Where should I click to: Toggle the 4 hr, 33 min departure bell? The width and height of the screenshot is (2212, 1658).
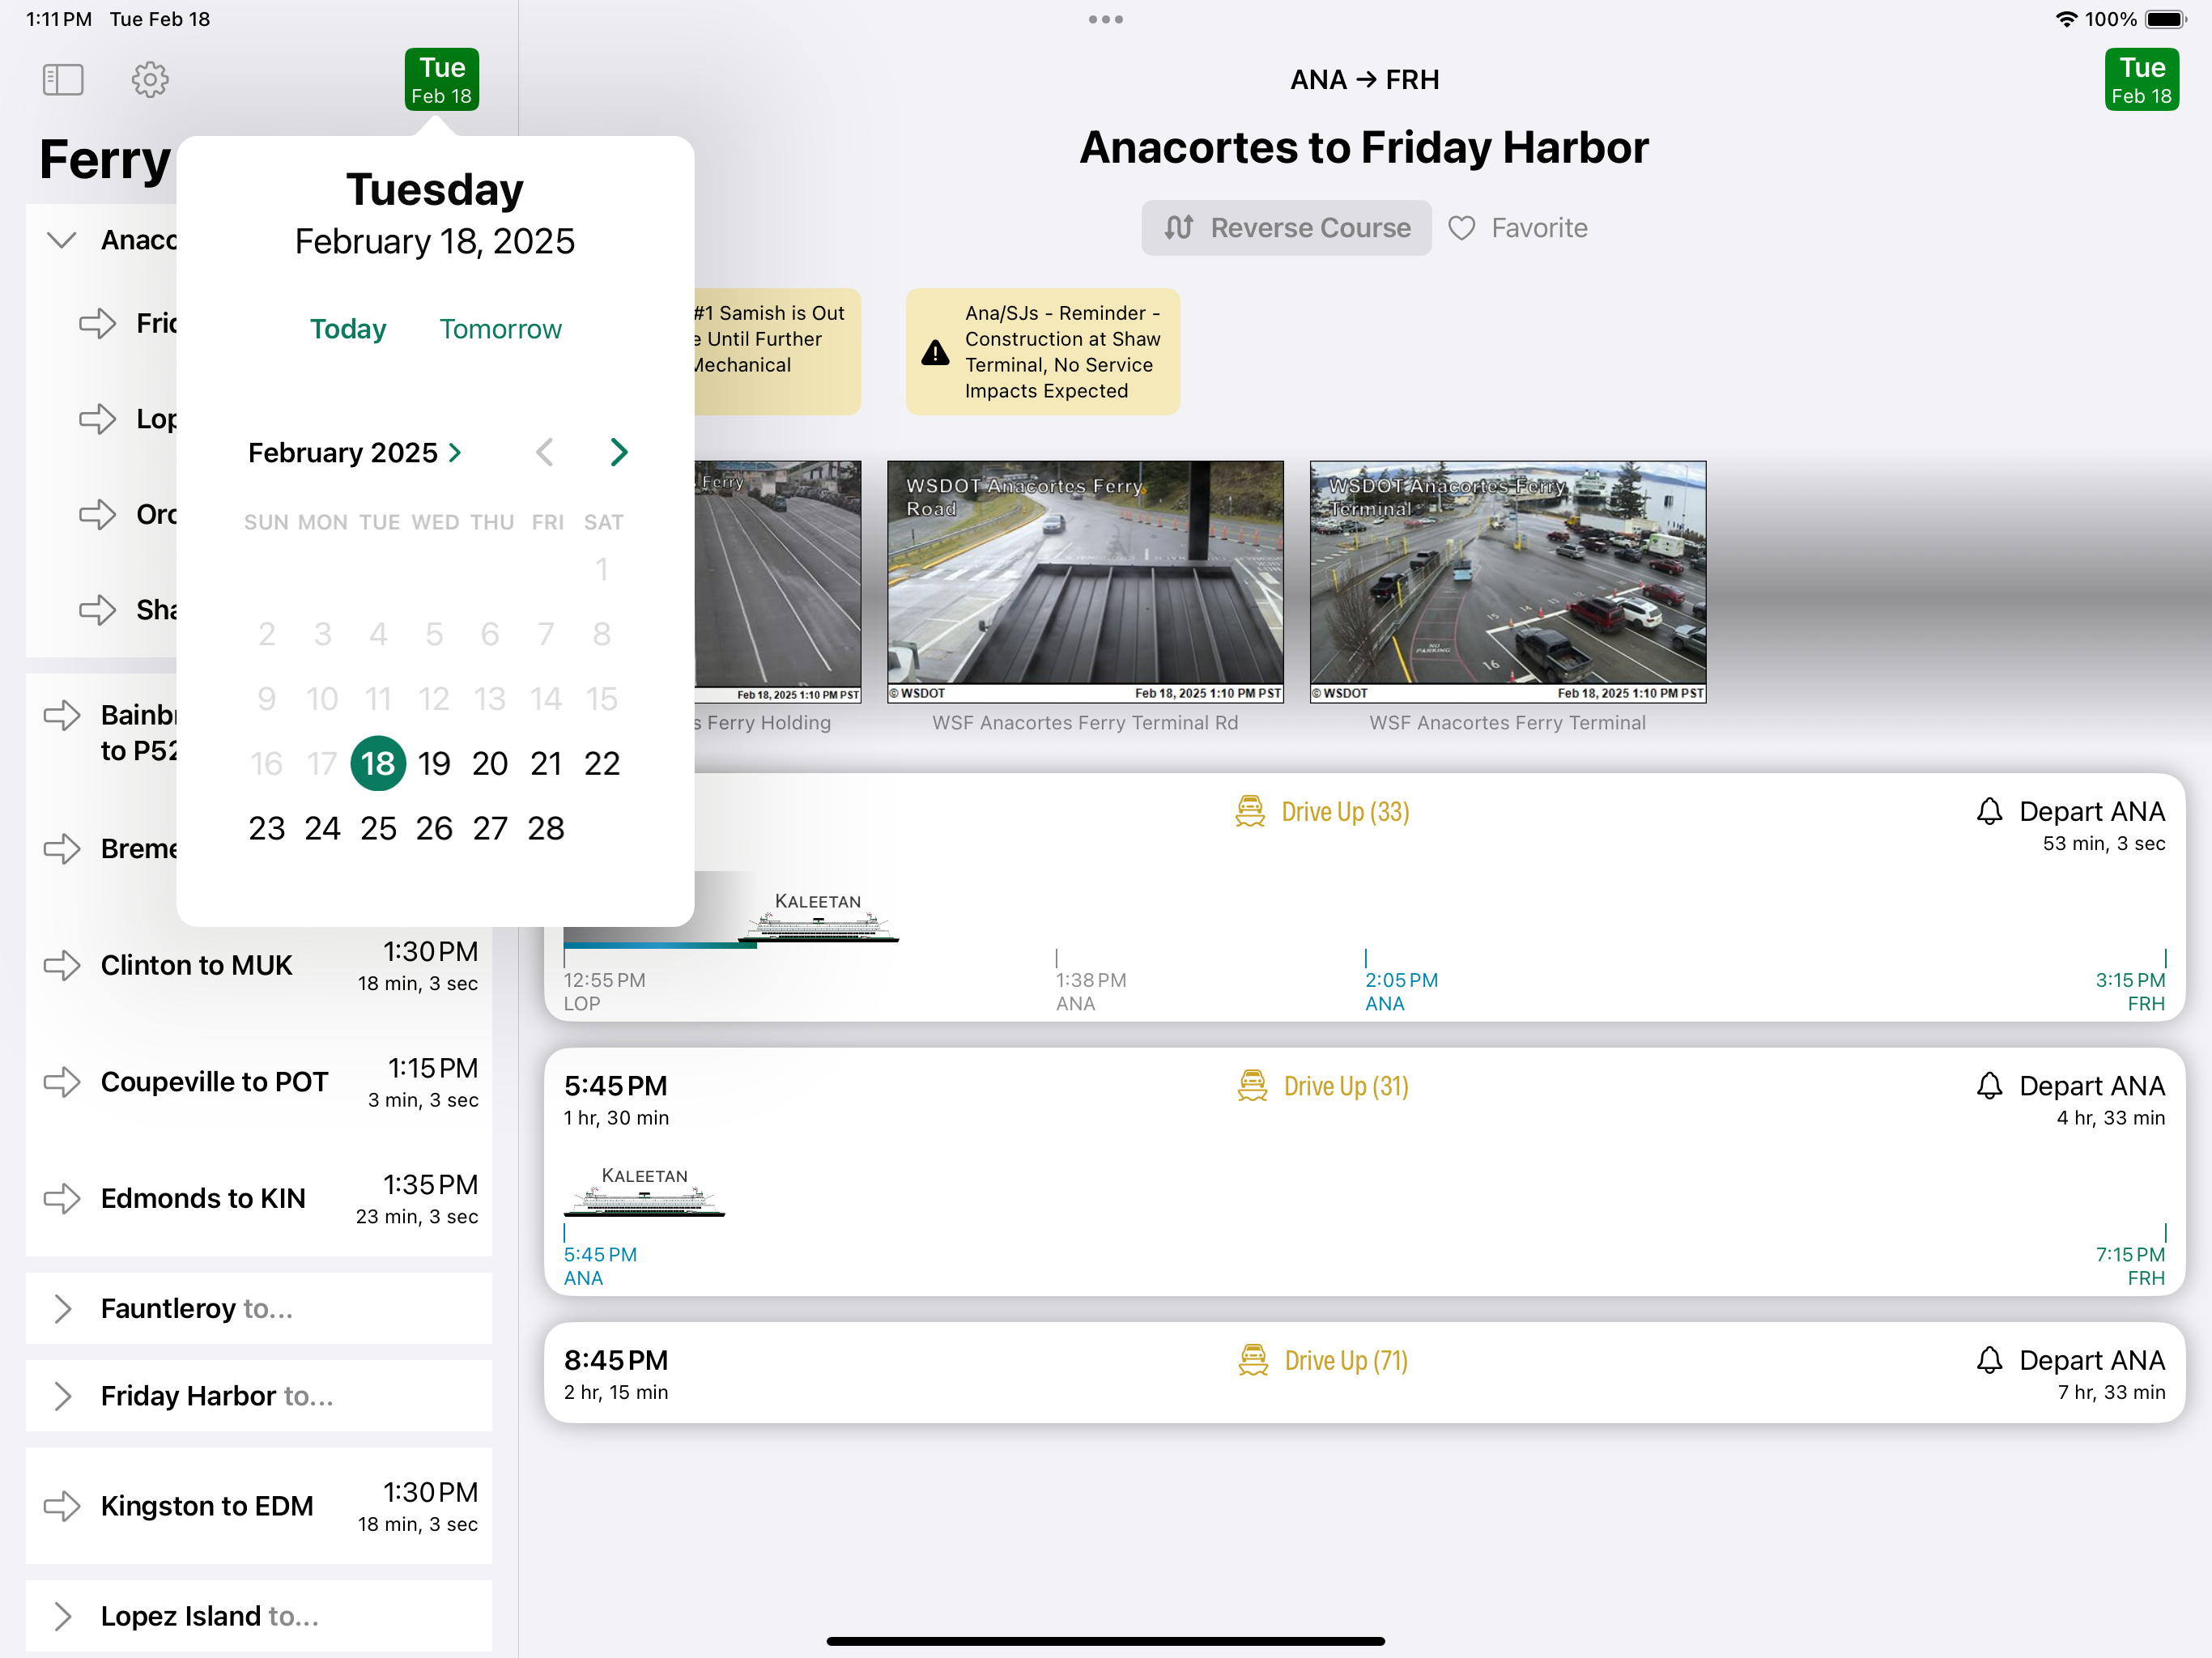pos(1989,1086)
